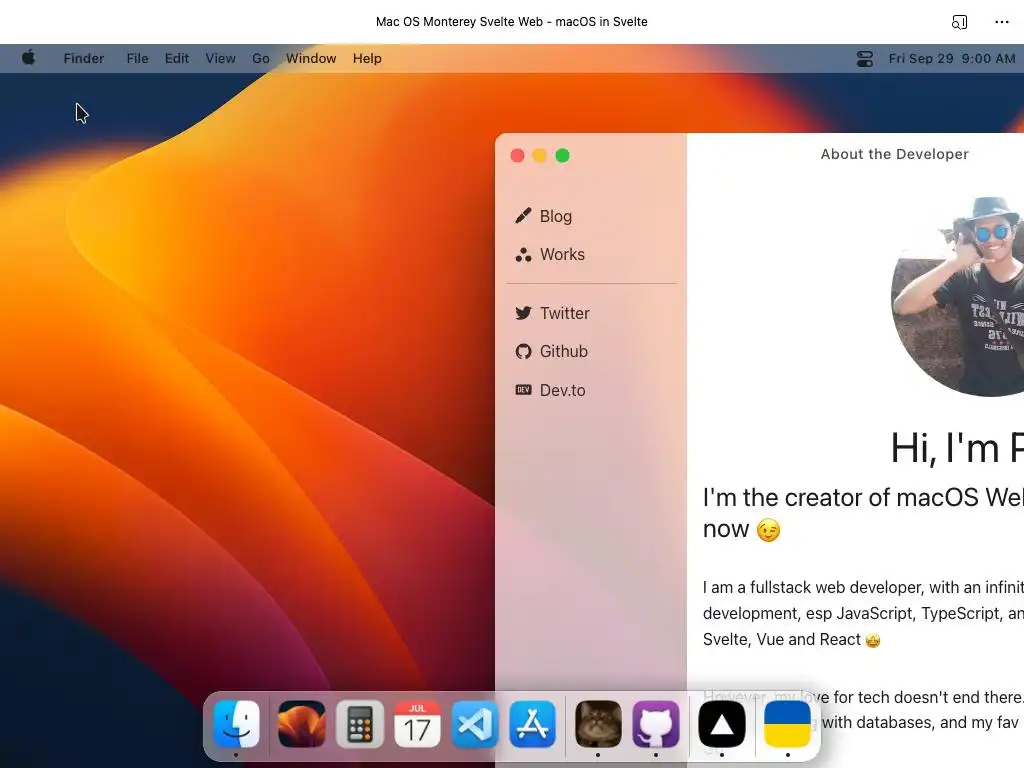Click the winking emoji after "now"
The image size is (1024, 768).
tap(769, 530)
